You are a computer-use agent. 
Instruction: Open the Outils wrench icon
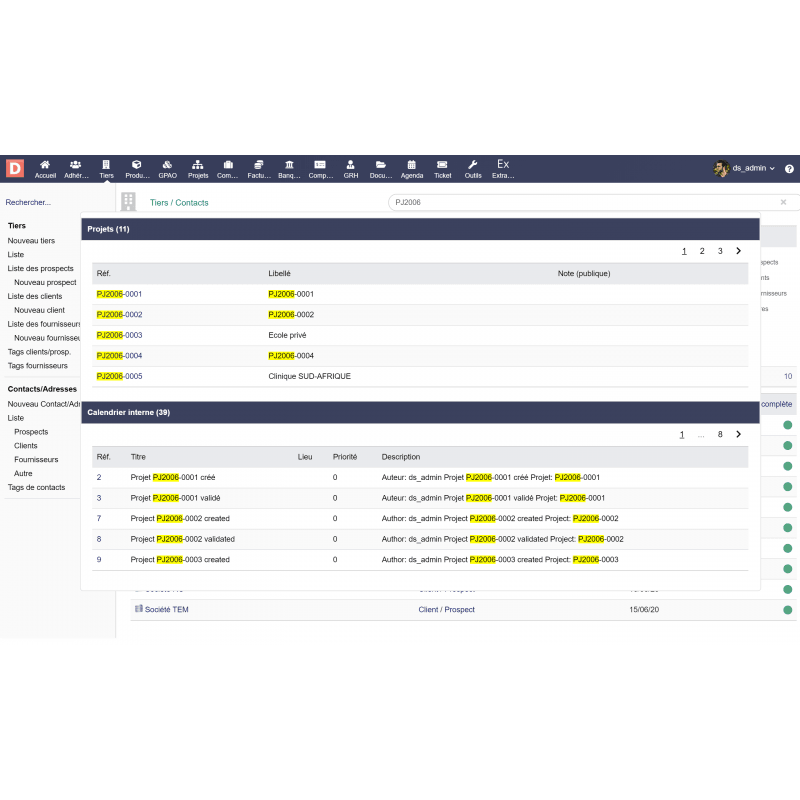coord(473,168)
